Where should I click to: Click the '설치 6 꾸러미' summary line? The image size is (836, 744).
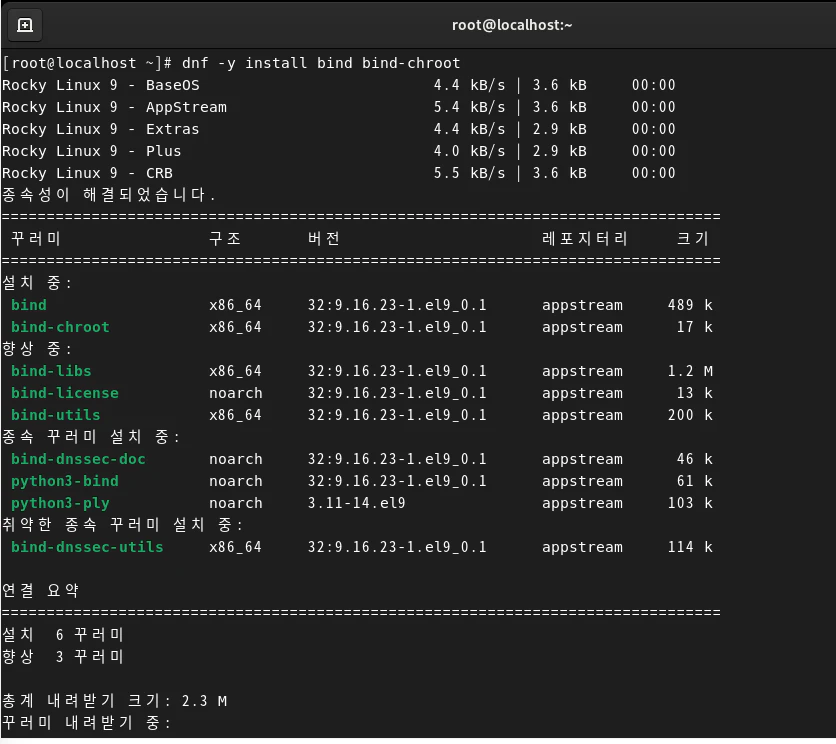pos(63,635)
